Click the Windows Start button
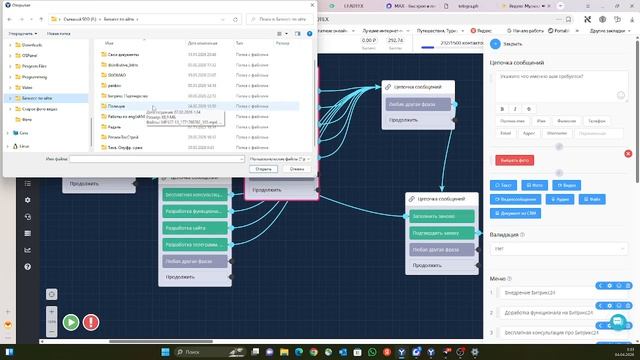Viewport: 640px width, 360px height. (165, 352)
